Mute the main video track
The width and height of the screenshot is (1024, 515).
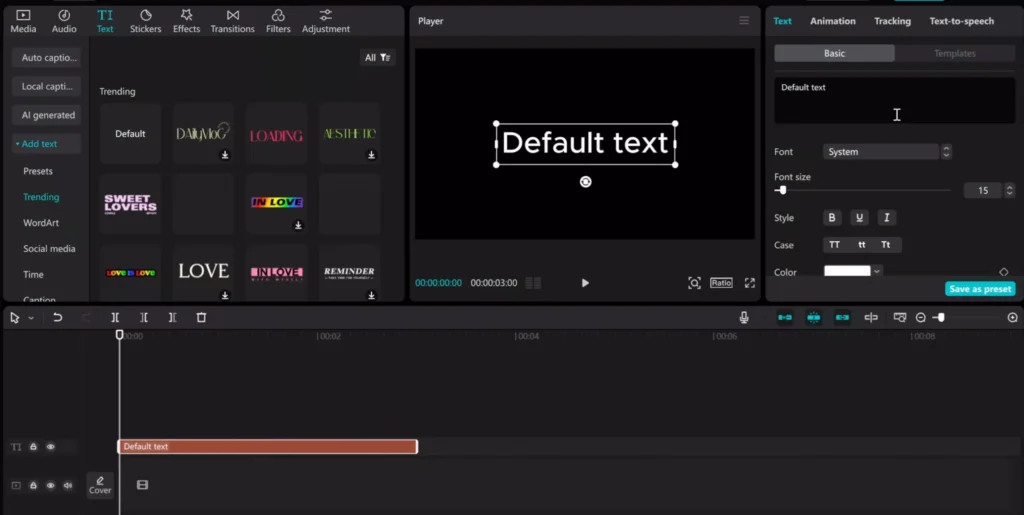pyautogui.click(x=68, y=485)
